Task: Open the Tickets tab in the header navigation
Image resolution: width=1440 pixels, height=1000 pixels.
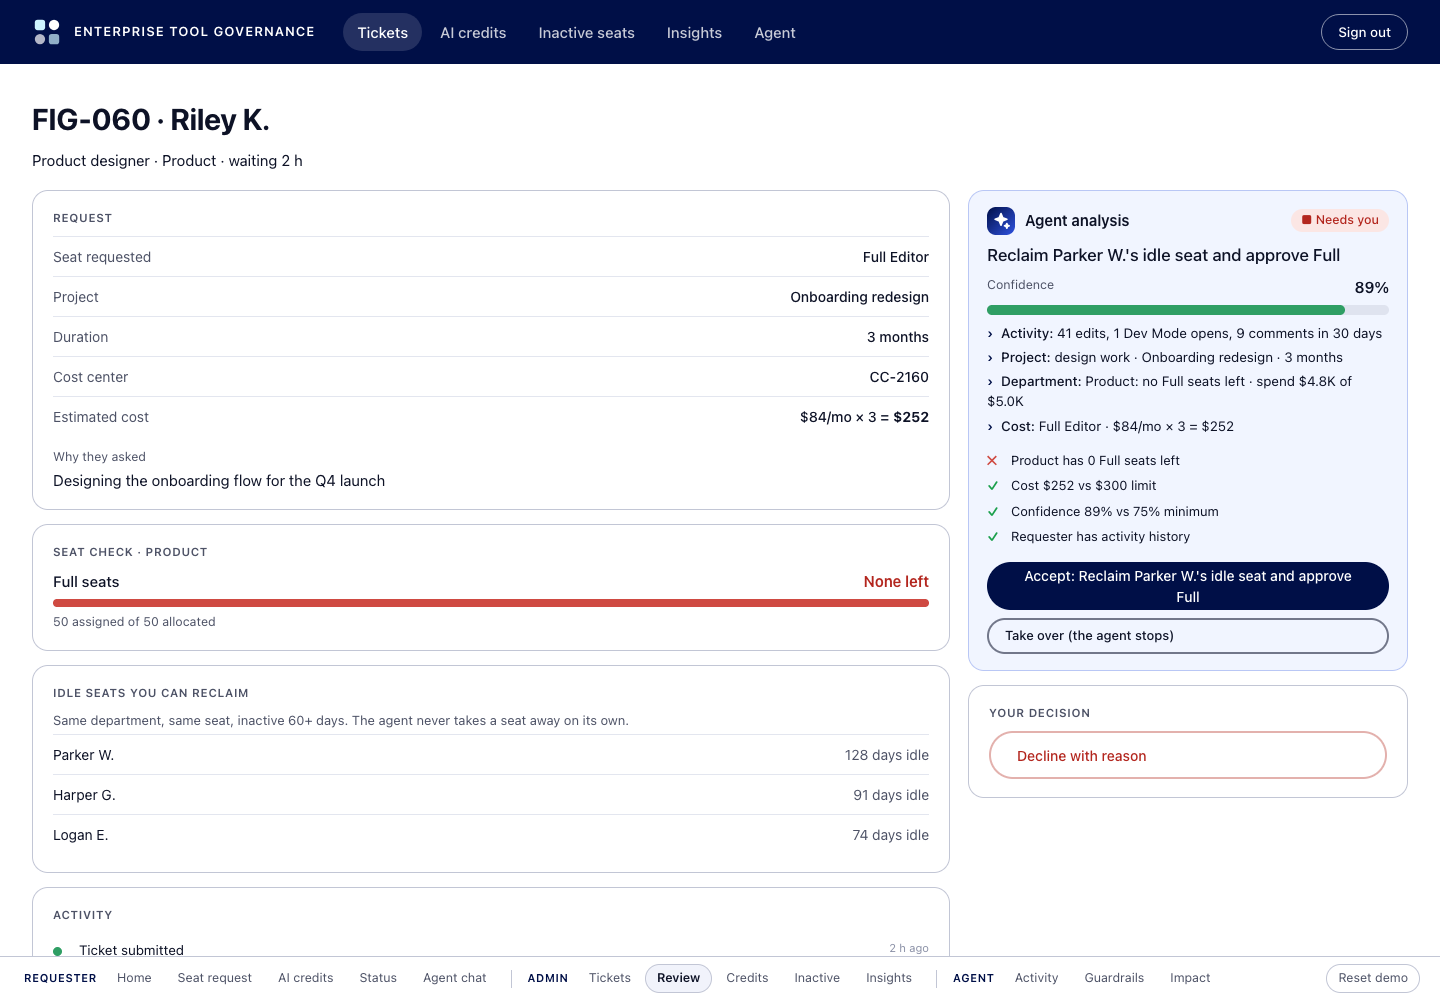Action: 383,32
